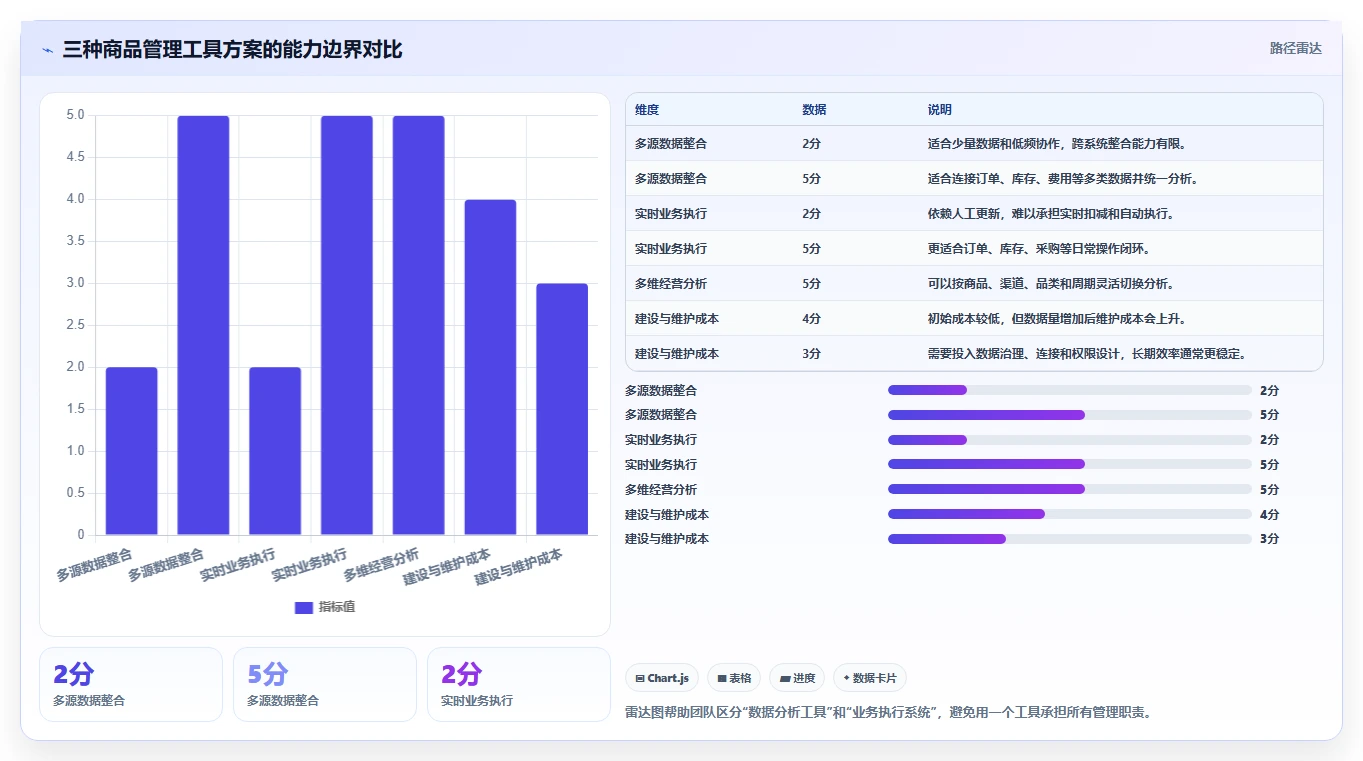Open the 5分 多源数据整合 data card
Viewport: 1363px width, 761px height.
pyautogui.click(x=325, y=684)
